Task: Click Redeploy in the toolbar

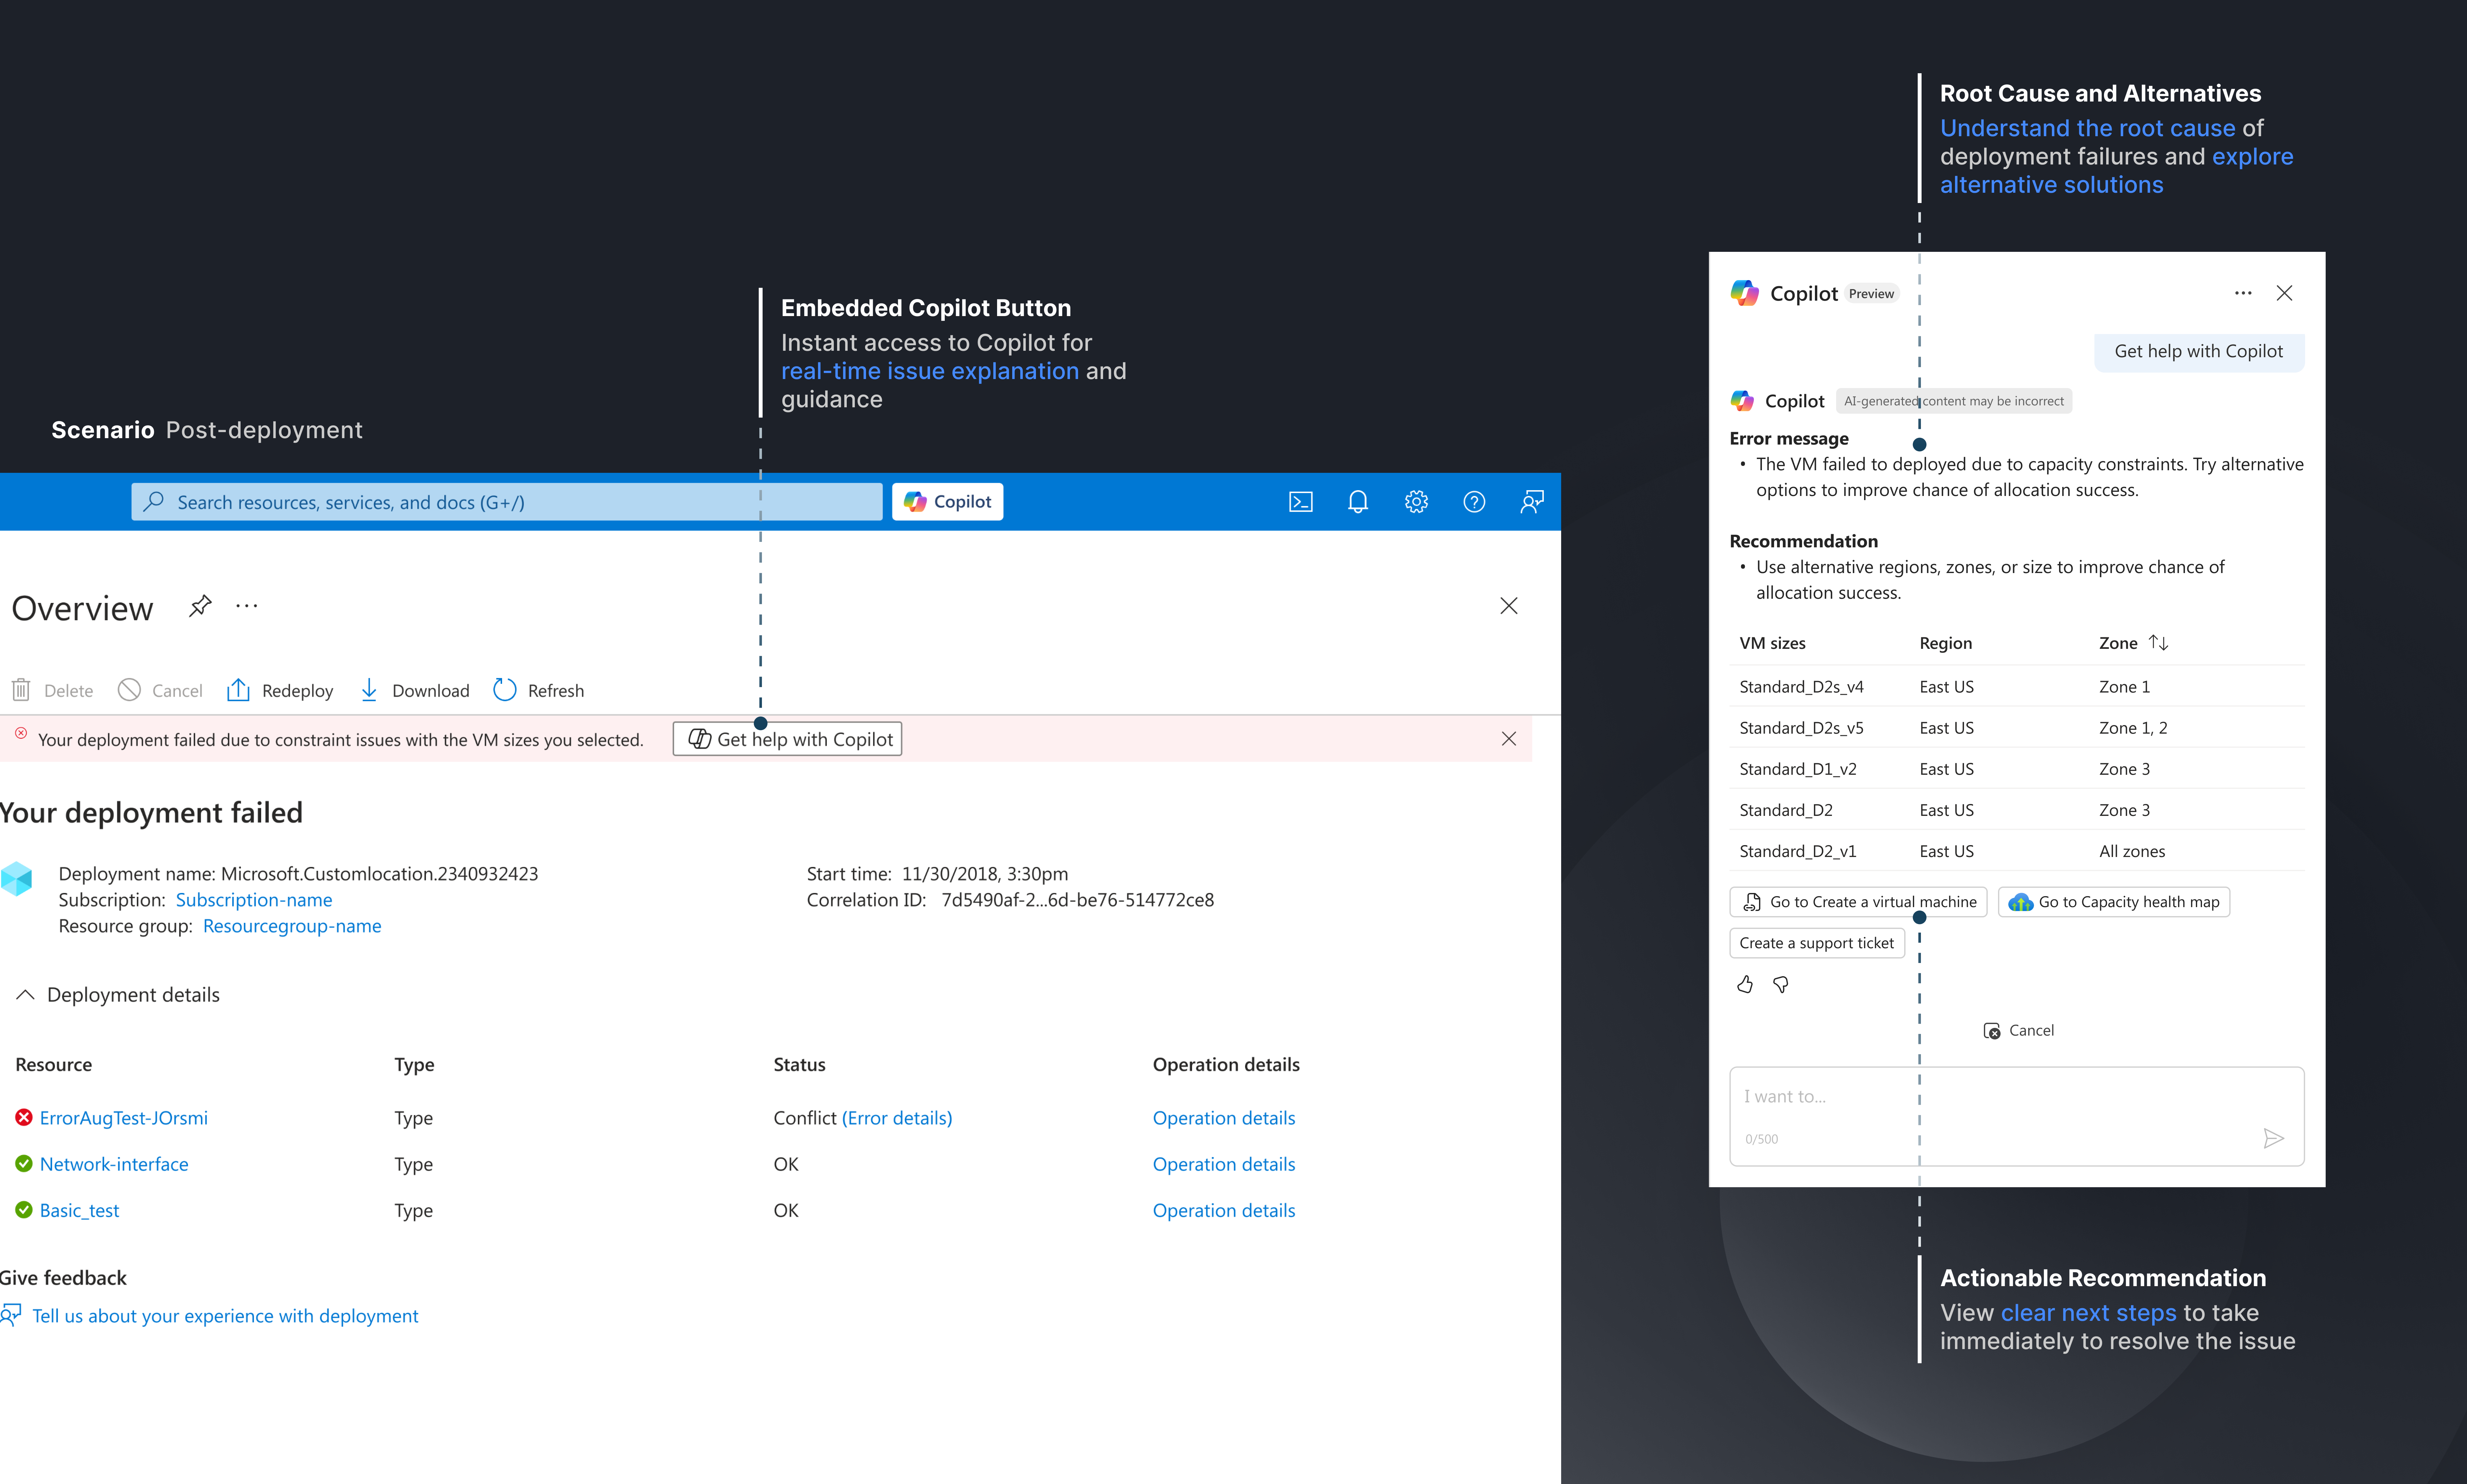Action: (280, 691)
